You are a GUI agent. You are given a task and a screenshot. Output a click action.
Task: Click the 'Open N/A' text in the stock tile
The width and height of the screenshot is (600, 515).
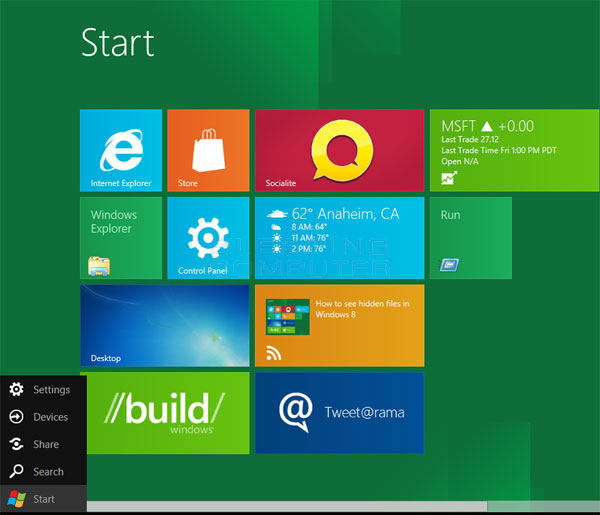coord(460,161)
